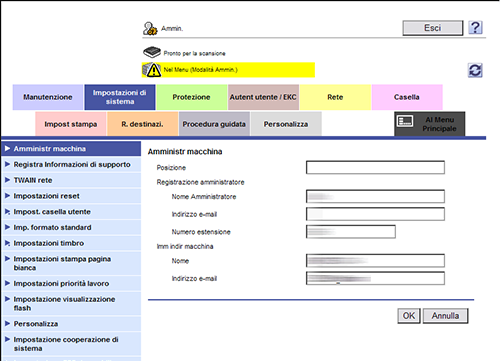The width and height of the screenshot is (500, 361).
Task: Click the yellow warning triangle icon
Action: (152, 70)
